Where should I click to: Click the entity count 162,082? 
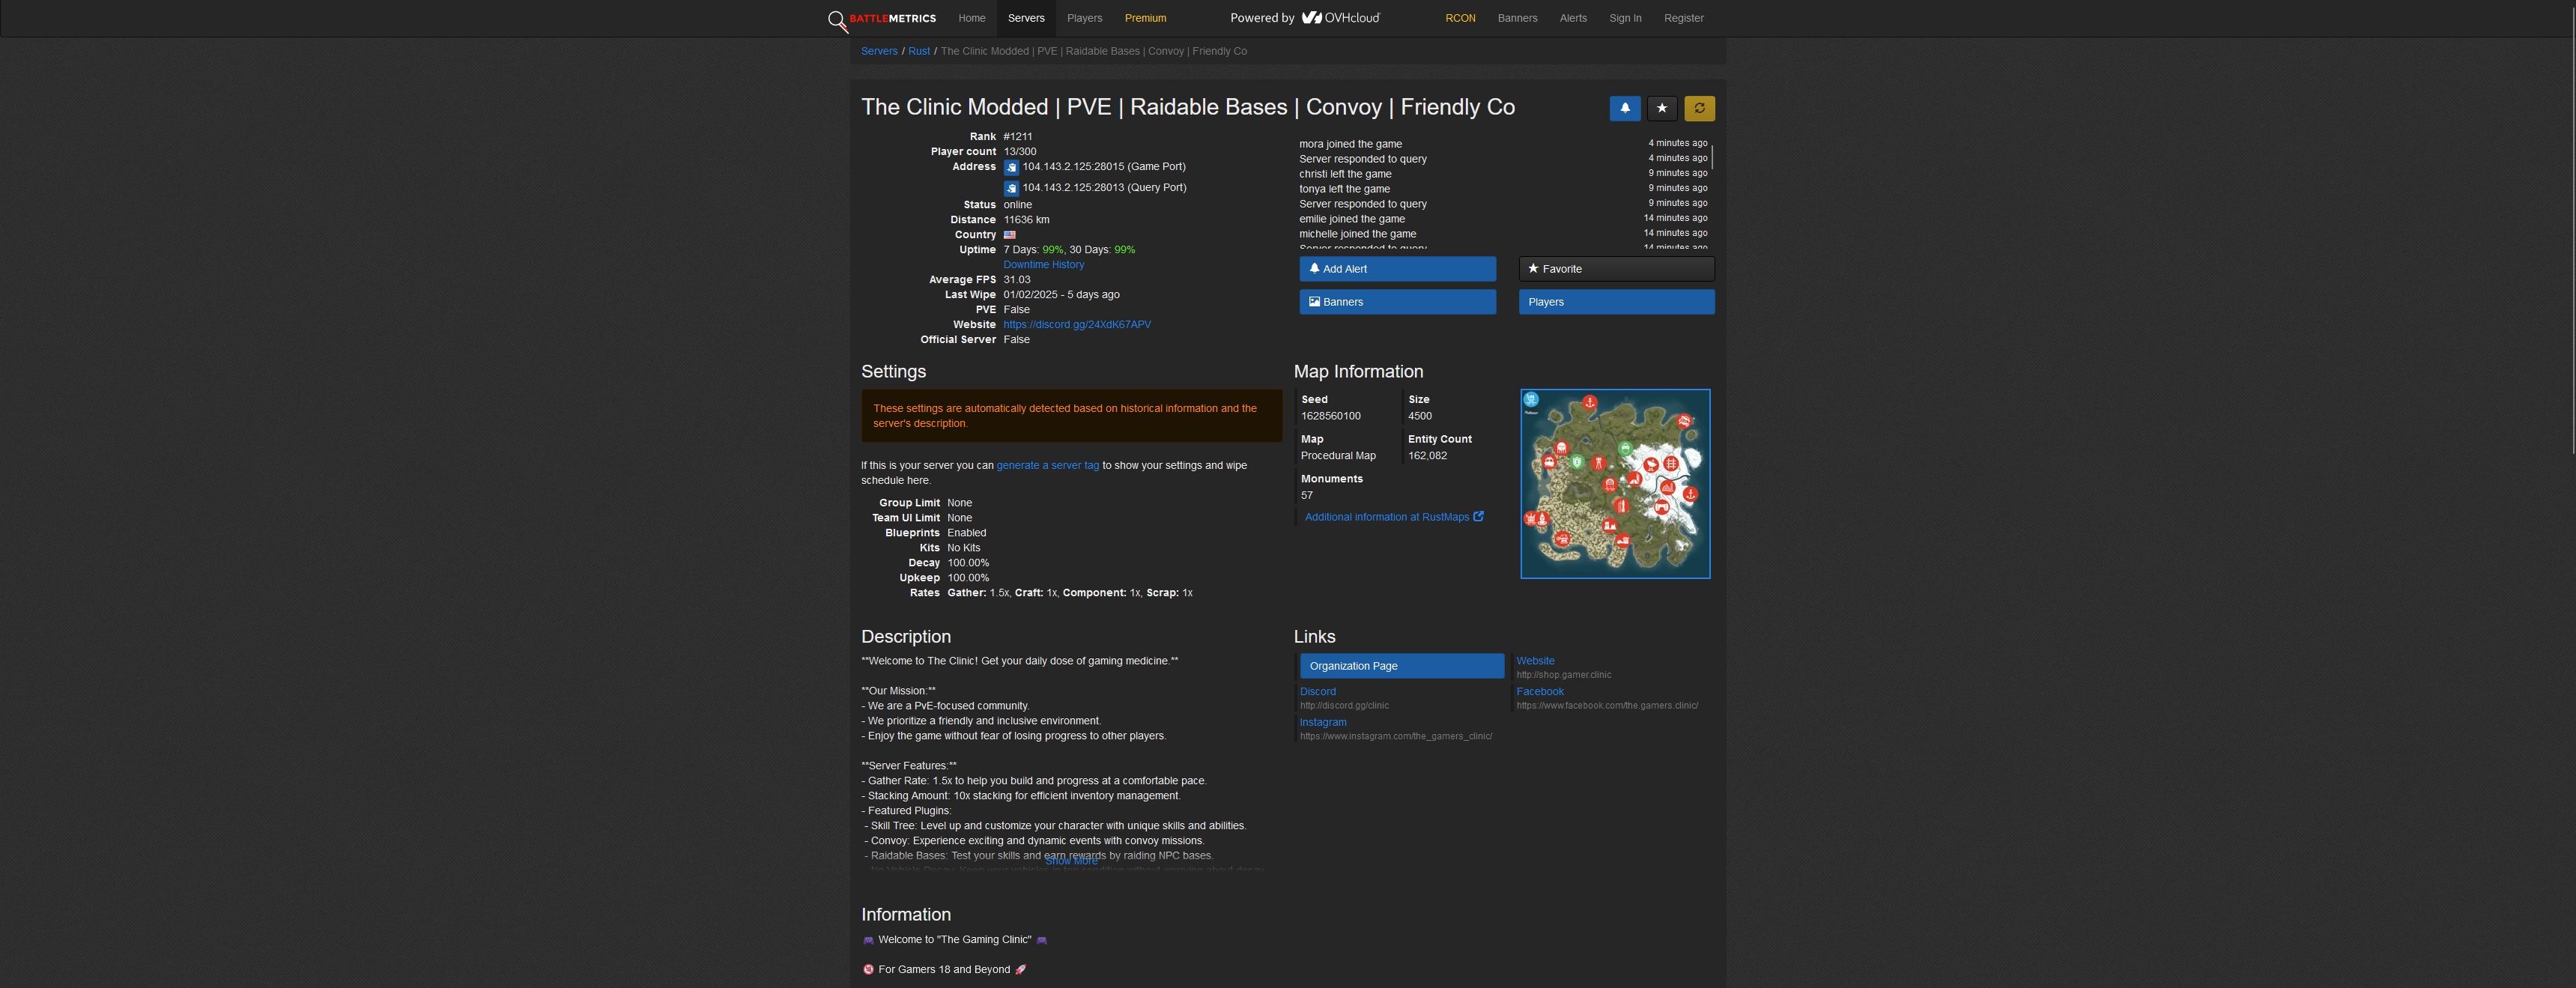click(x=1427, y=456)
